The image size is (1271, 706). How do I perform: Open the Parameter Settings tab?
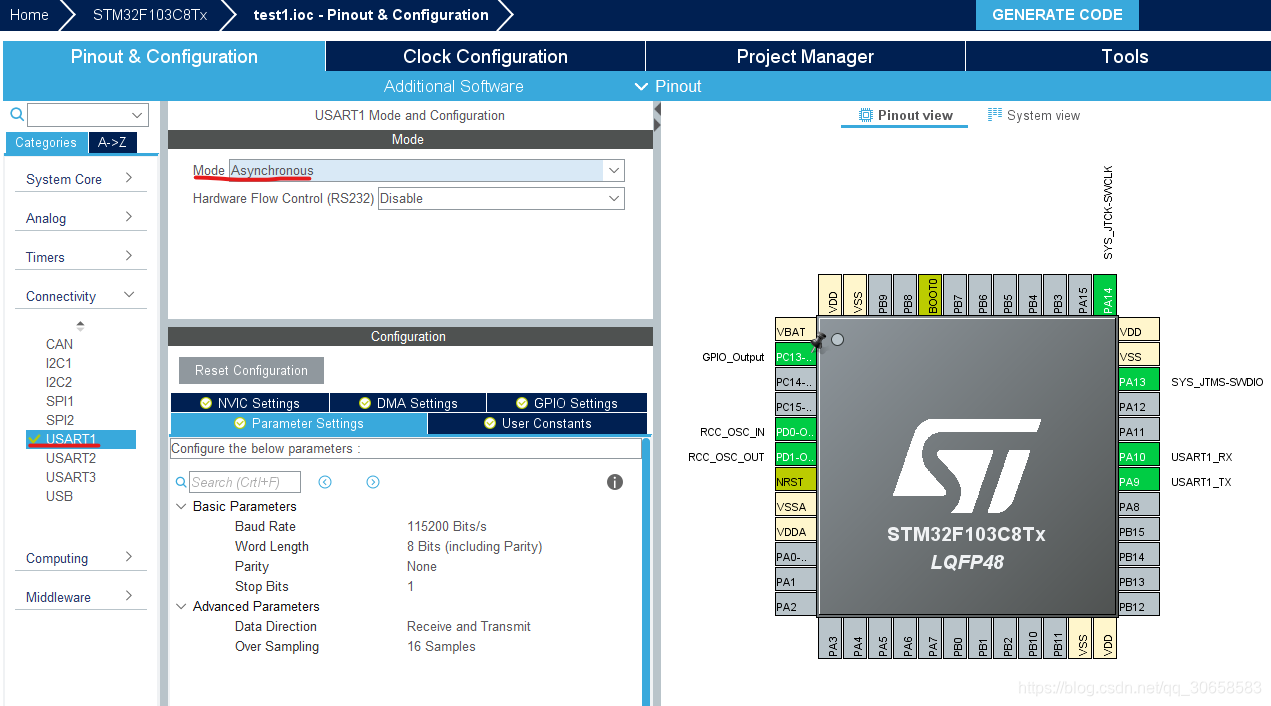pyautogui.click(x=298, y=423)
